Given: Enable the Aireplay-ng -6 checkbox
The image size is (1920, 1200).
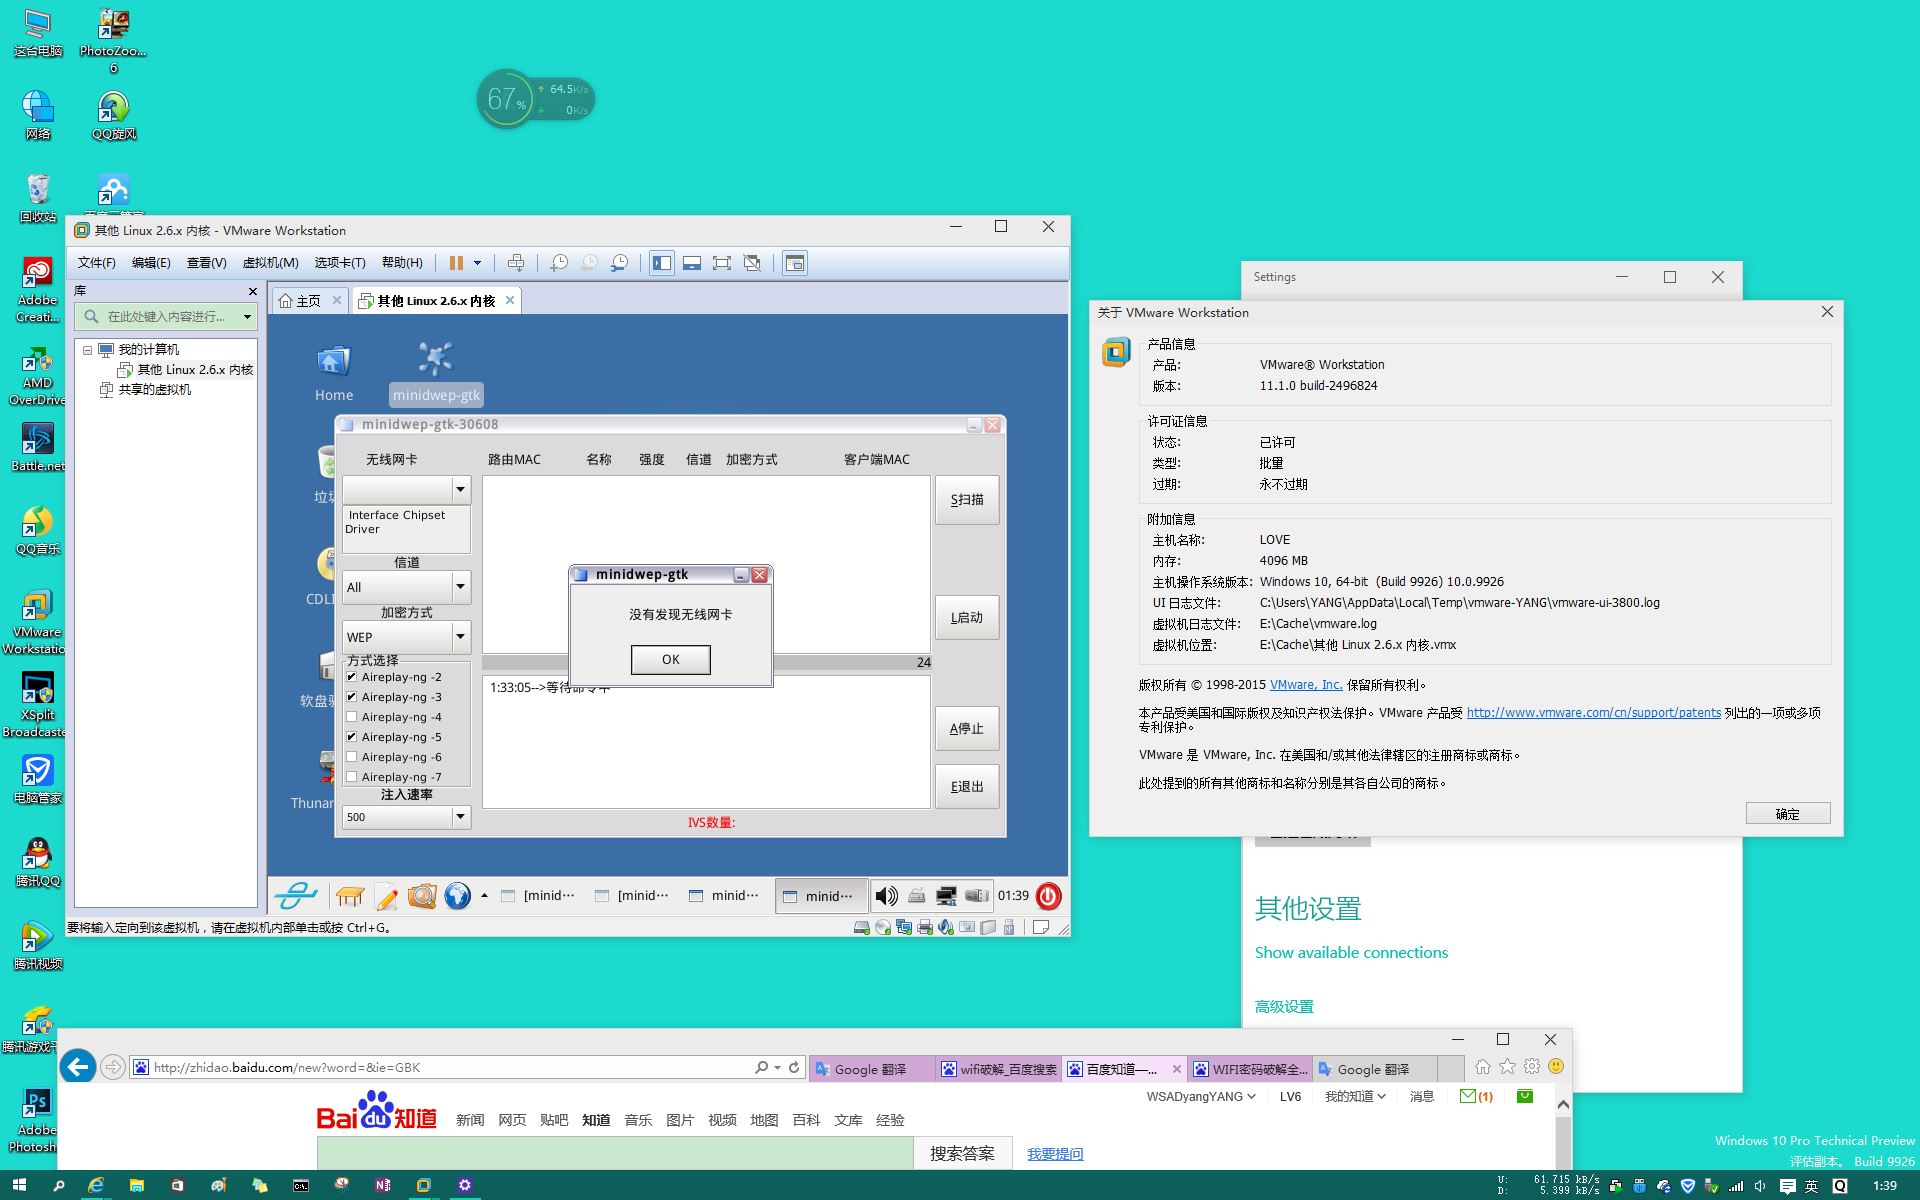Looking at the screenshot, I should pos(351,757).
